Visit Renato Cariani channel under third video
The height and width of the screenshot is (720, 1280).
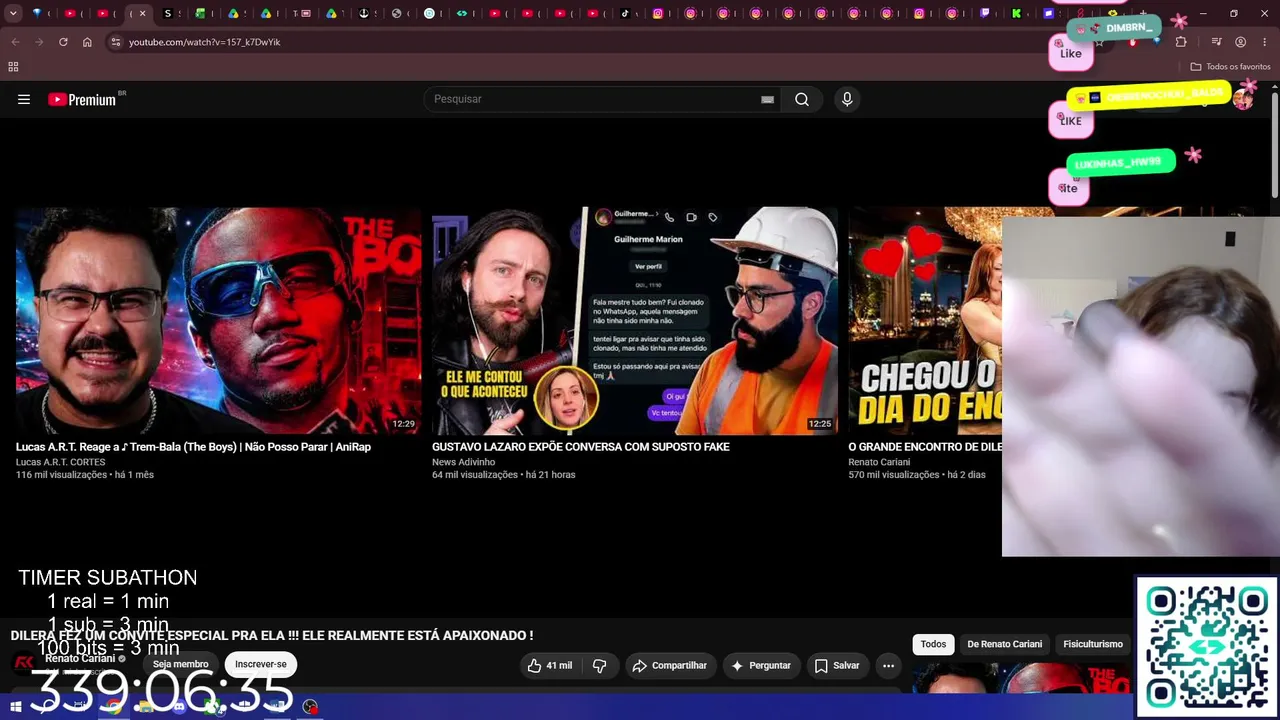[879, 462]
